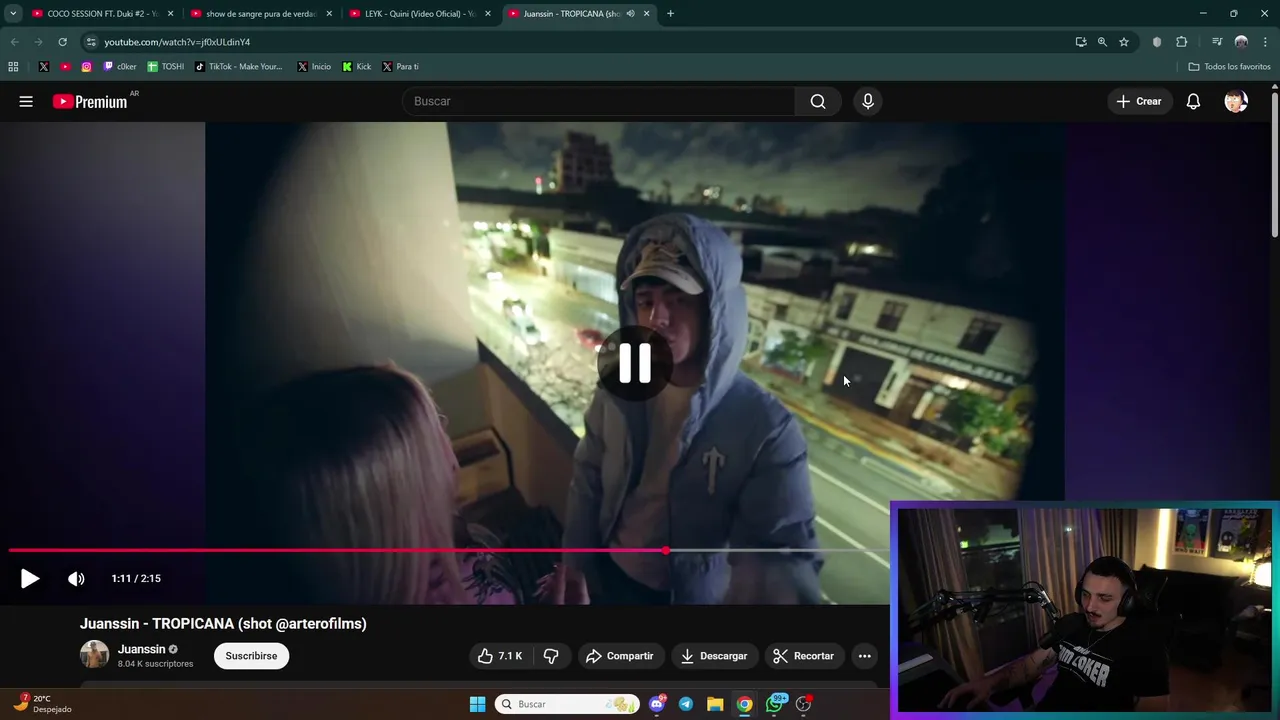Viewport: 1280px width, 720px height.
Task: Open the apps grid in bookmarks bar
Action: (x=13, y=66)
